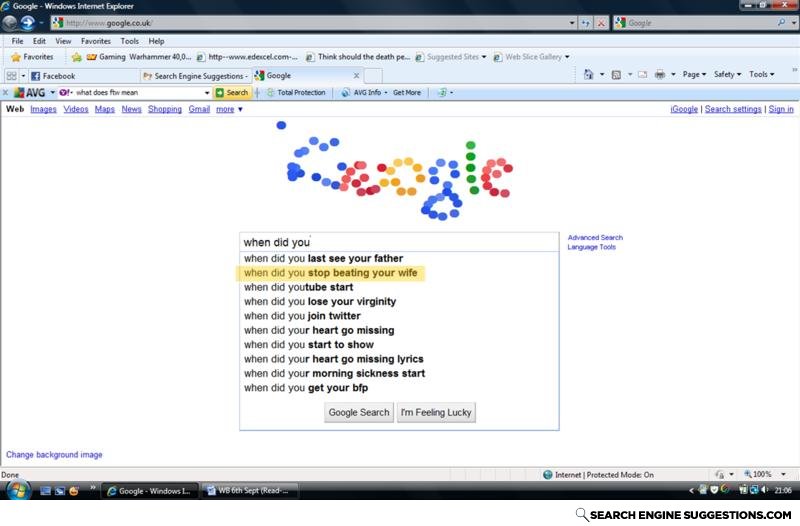Click the browser back arrow button

pos(10,22)
